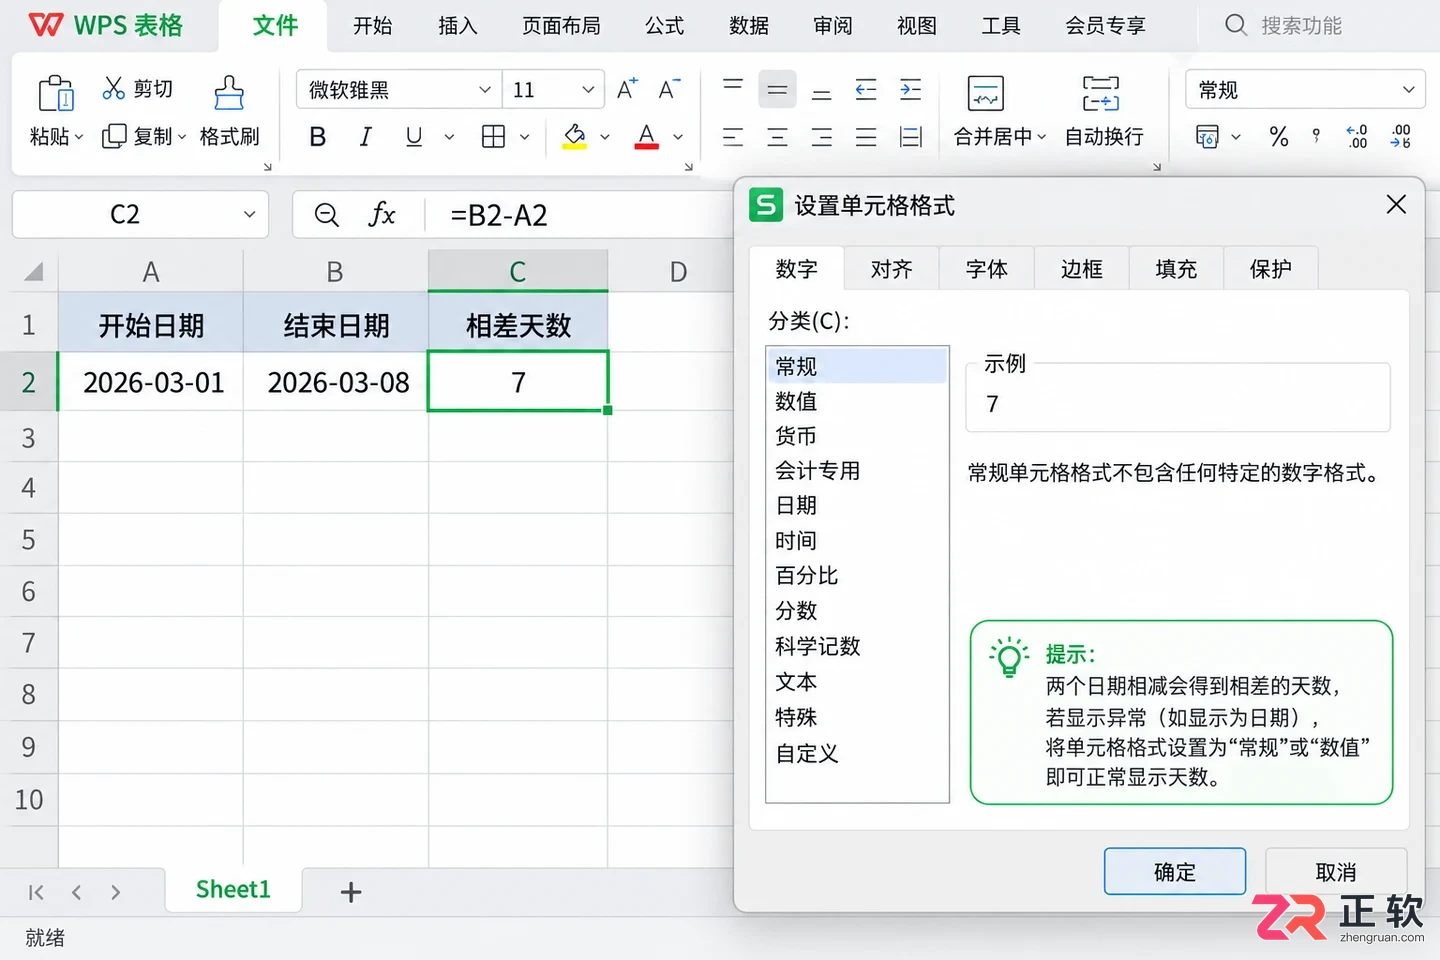Open the fill color dropdown arrow
The image size is (1440, 960).
click(x=605, y=137)
